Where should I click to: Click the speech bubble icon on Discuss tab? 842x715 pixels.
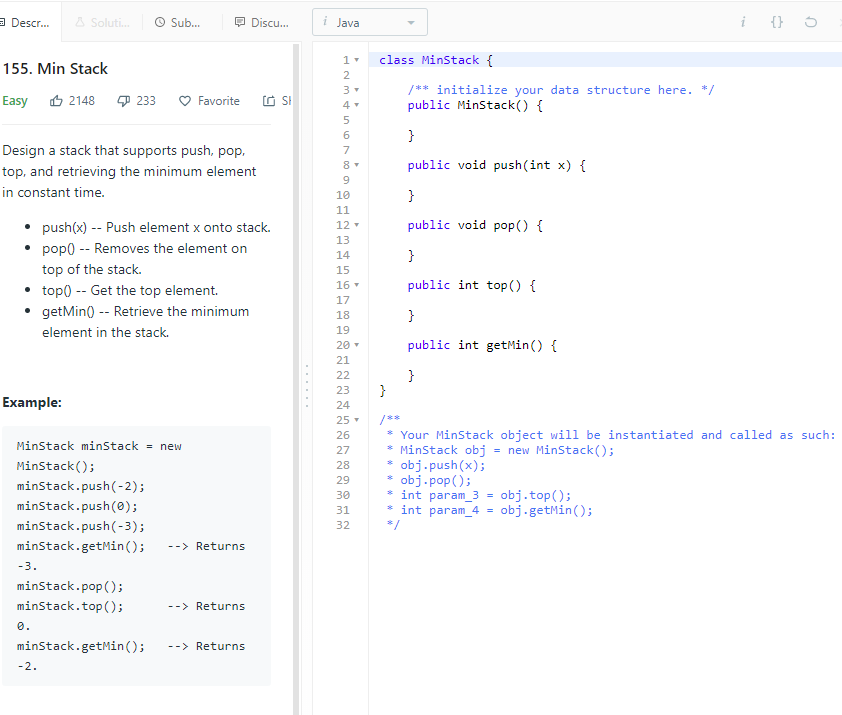tap(240, 23)
